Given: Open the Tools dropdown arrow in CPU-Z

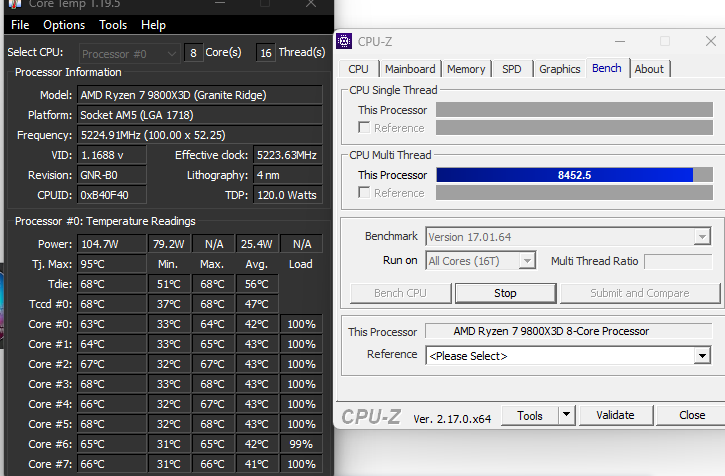Looking at the screenshot, I should 566,415.
